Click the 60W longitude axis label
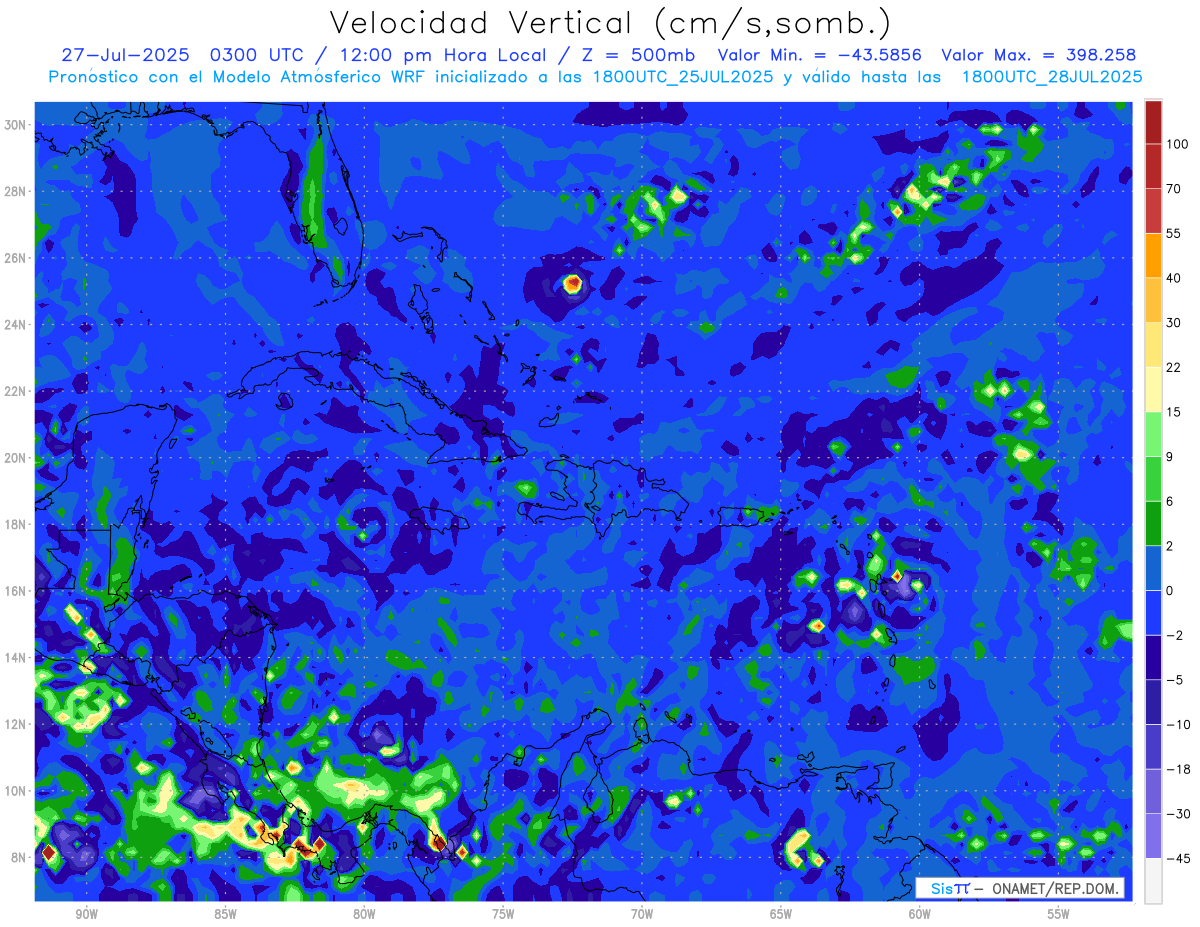This screenshot has height=927, width=1200. (x=920, y=914)
